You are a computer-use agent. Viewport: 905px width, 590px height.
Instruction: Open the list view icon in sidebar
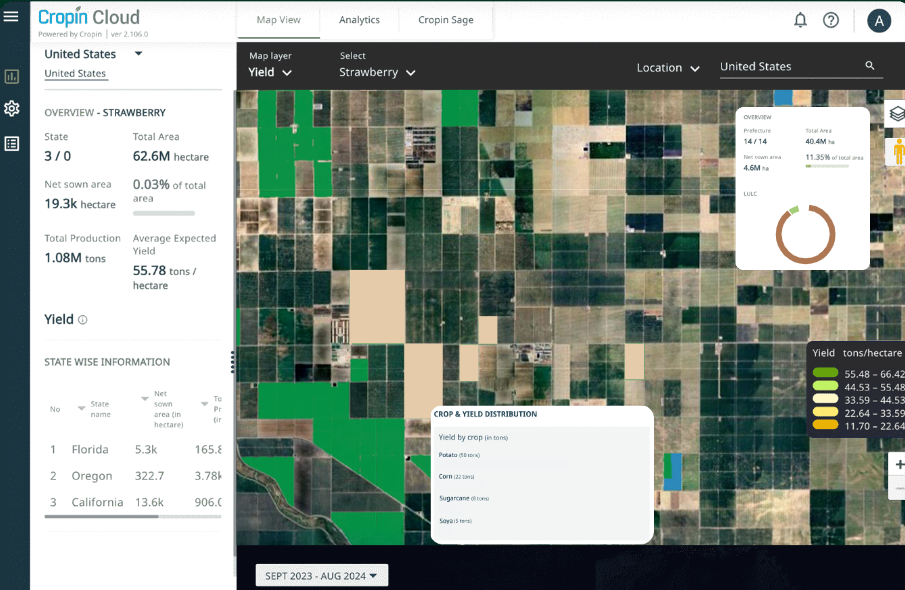[x=12, y=143]
